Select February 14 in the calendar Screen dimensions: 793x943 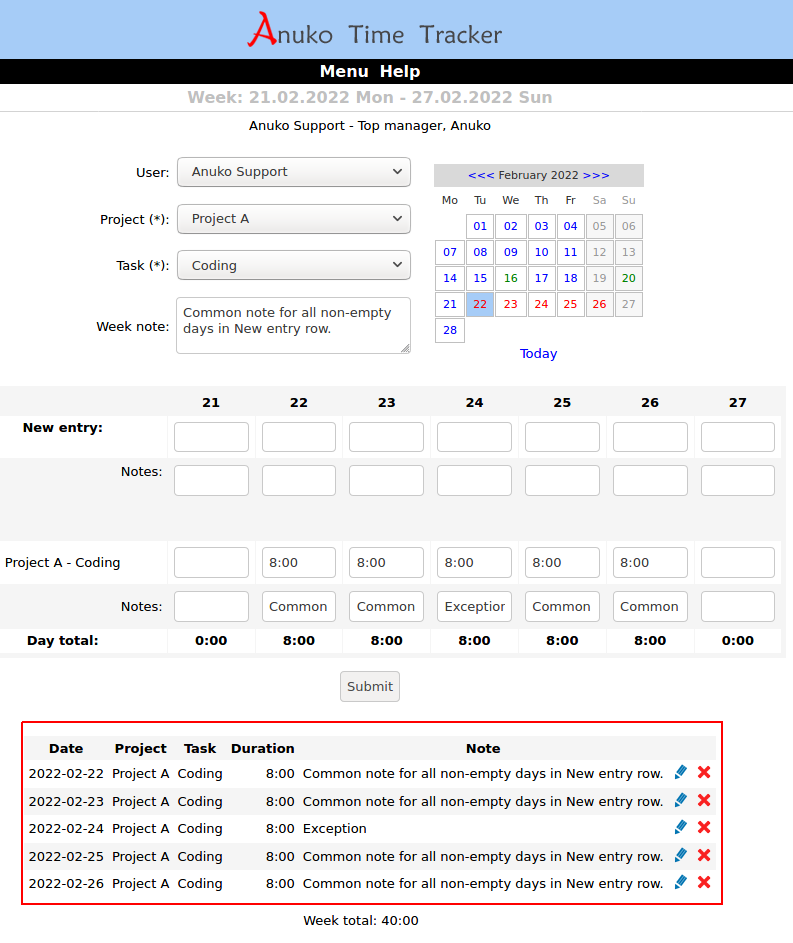tap(450, 278)
